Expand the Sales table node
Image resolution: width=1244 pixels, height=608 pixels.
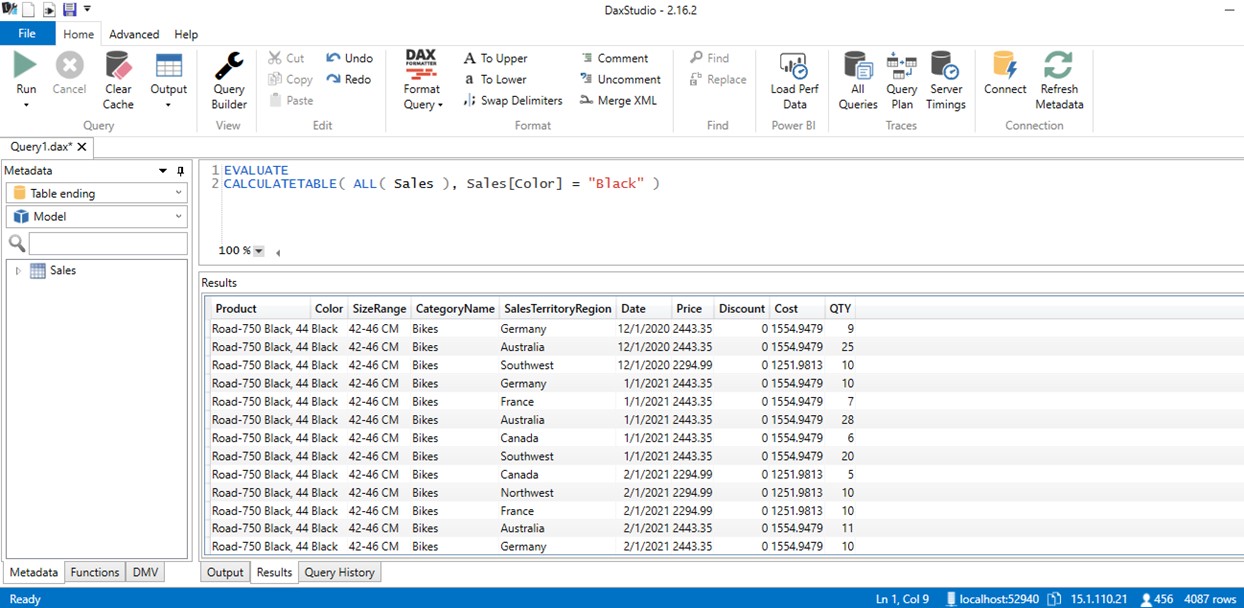18,271
